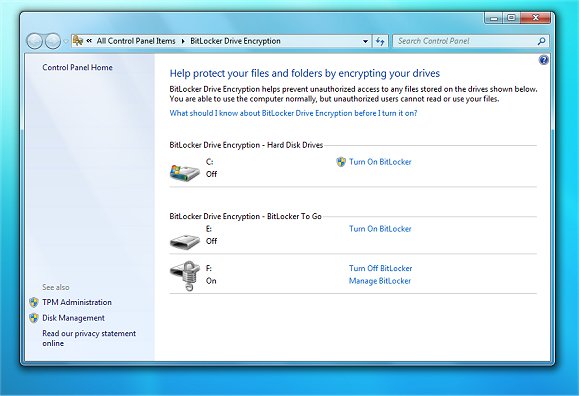579x396 pixels.
Task: Open the 'What should I know about BitLocker' link
Action: pyautogui.click(x=293, y=113)
